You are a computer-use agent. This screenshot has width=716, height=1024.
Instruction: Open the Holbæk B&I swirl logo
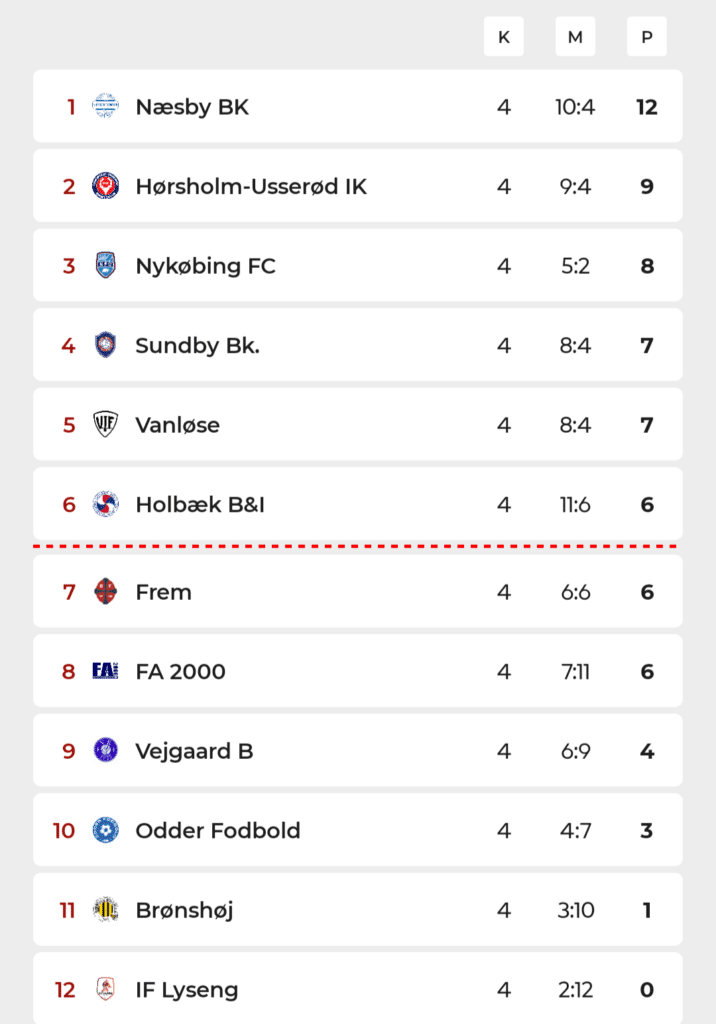pos(105,504)
